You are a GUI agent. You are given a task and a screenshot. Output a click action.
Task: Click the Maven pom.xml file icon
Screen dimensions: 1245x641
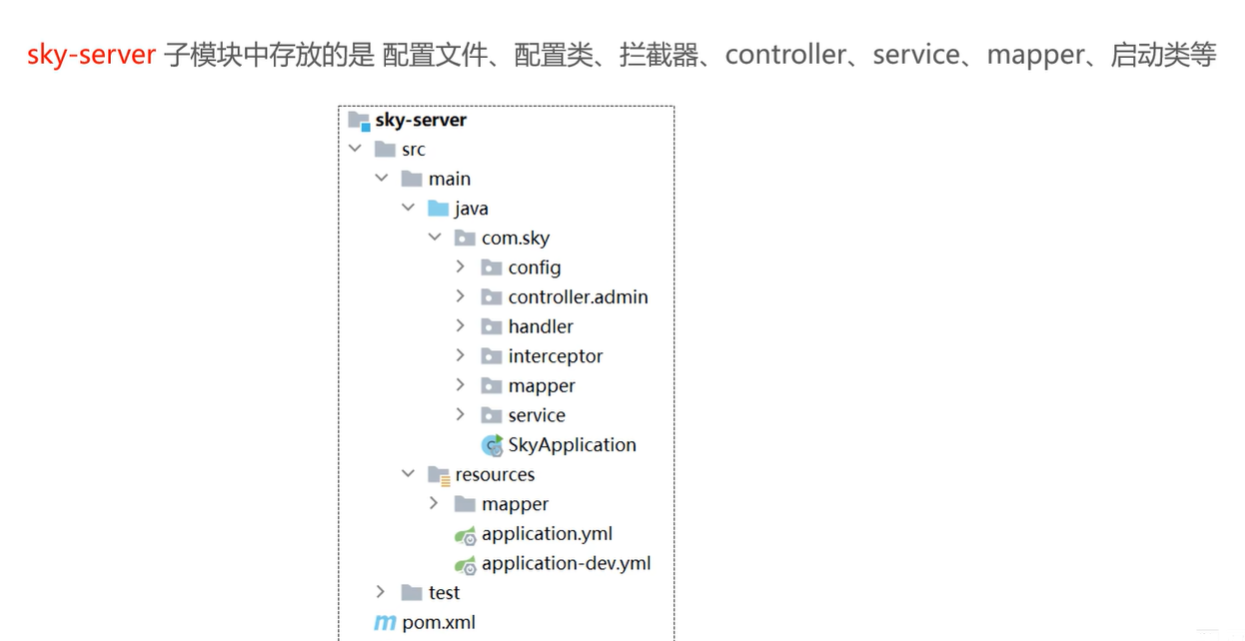[385, 623]
